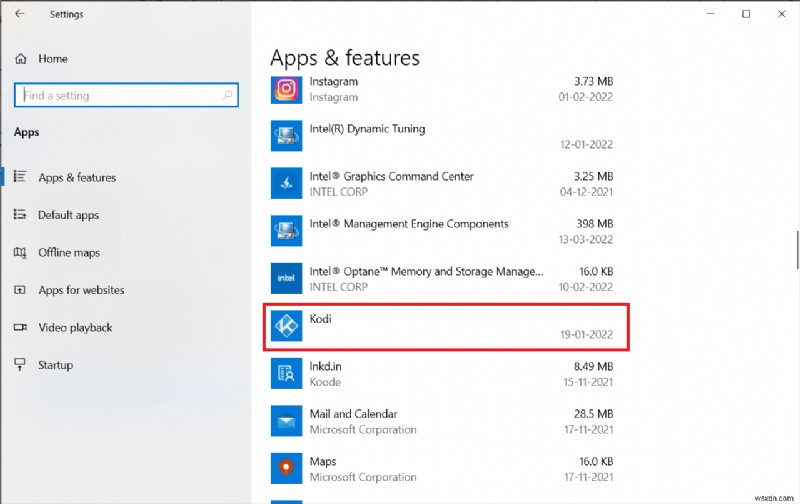Click the Intel Graphics Command Center icon
This screenshot has width=800, height=504.
[x=286, y=184]
